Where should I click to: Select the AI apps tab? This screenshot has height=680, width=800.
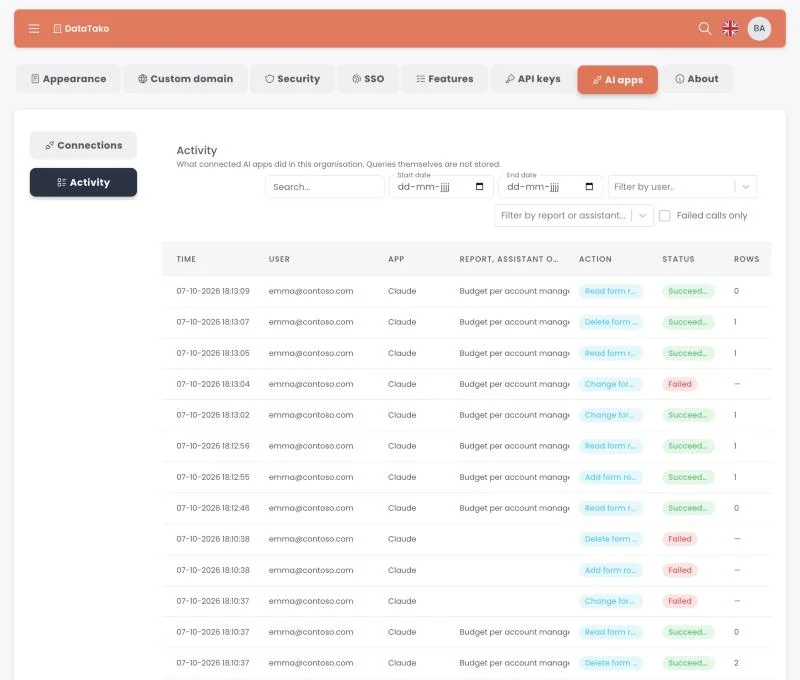tap(617, 80)
